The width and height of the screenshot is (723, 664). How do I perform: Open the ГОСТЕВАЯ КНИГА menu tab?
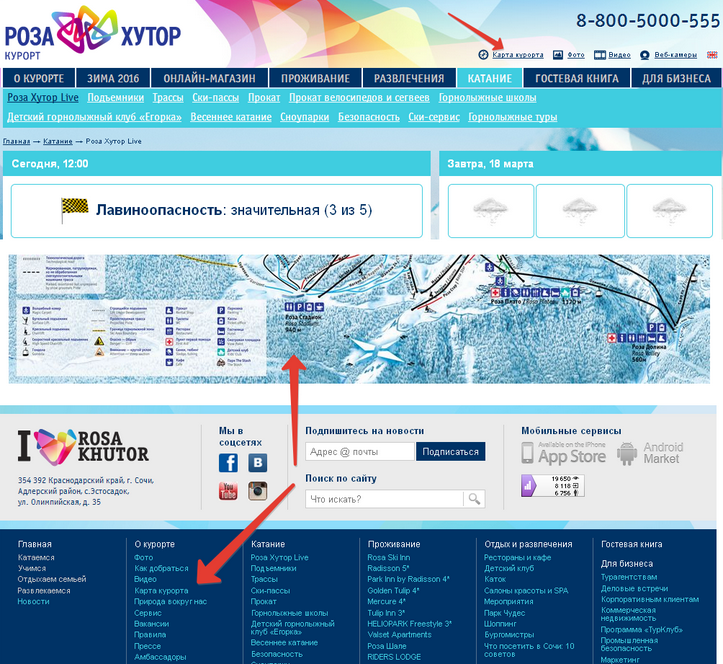point(577,78)
